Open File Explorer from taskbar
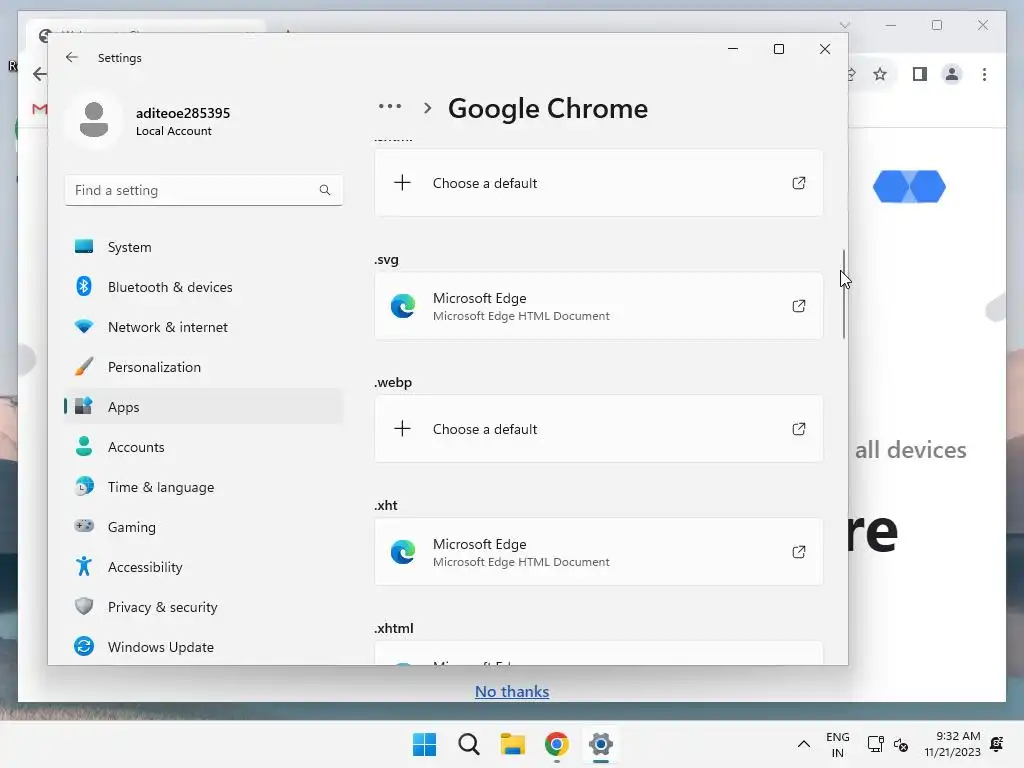 [513, 744]
